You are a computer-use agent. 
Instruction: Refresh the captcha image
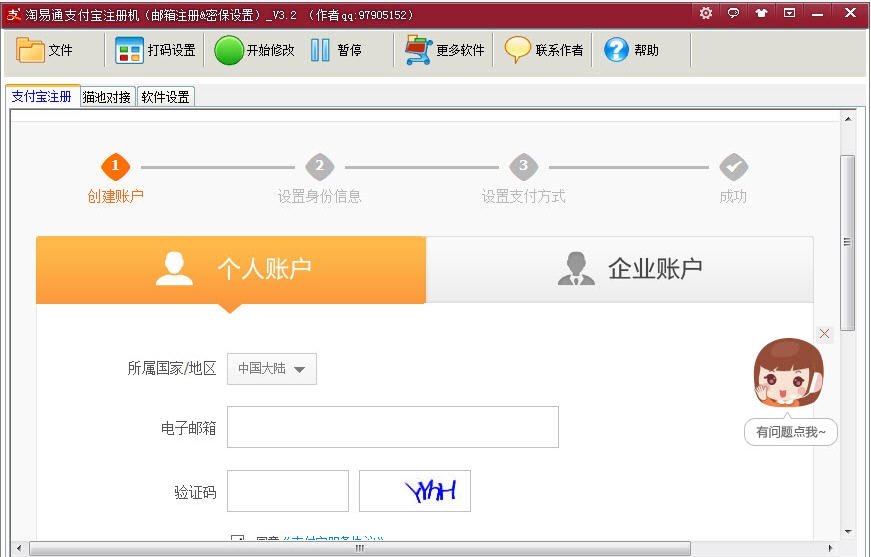coord(415,491)
